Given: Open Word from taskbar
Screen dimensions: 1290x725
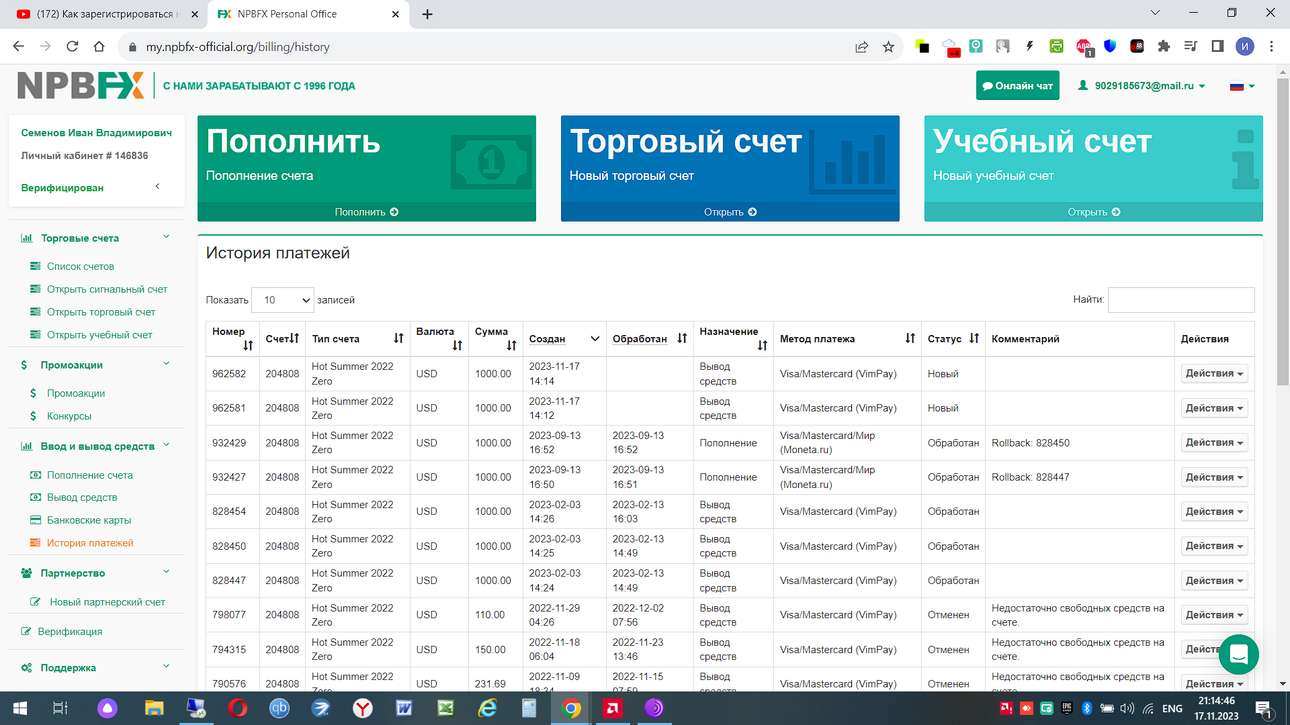Looking at the screenshot, I should 404,709.
